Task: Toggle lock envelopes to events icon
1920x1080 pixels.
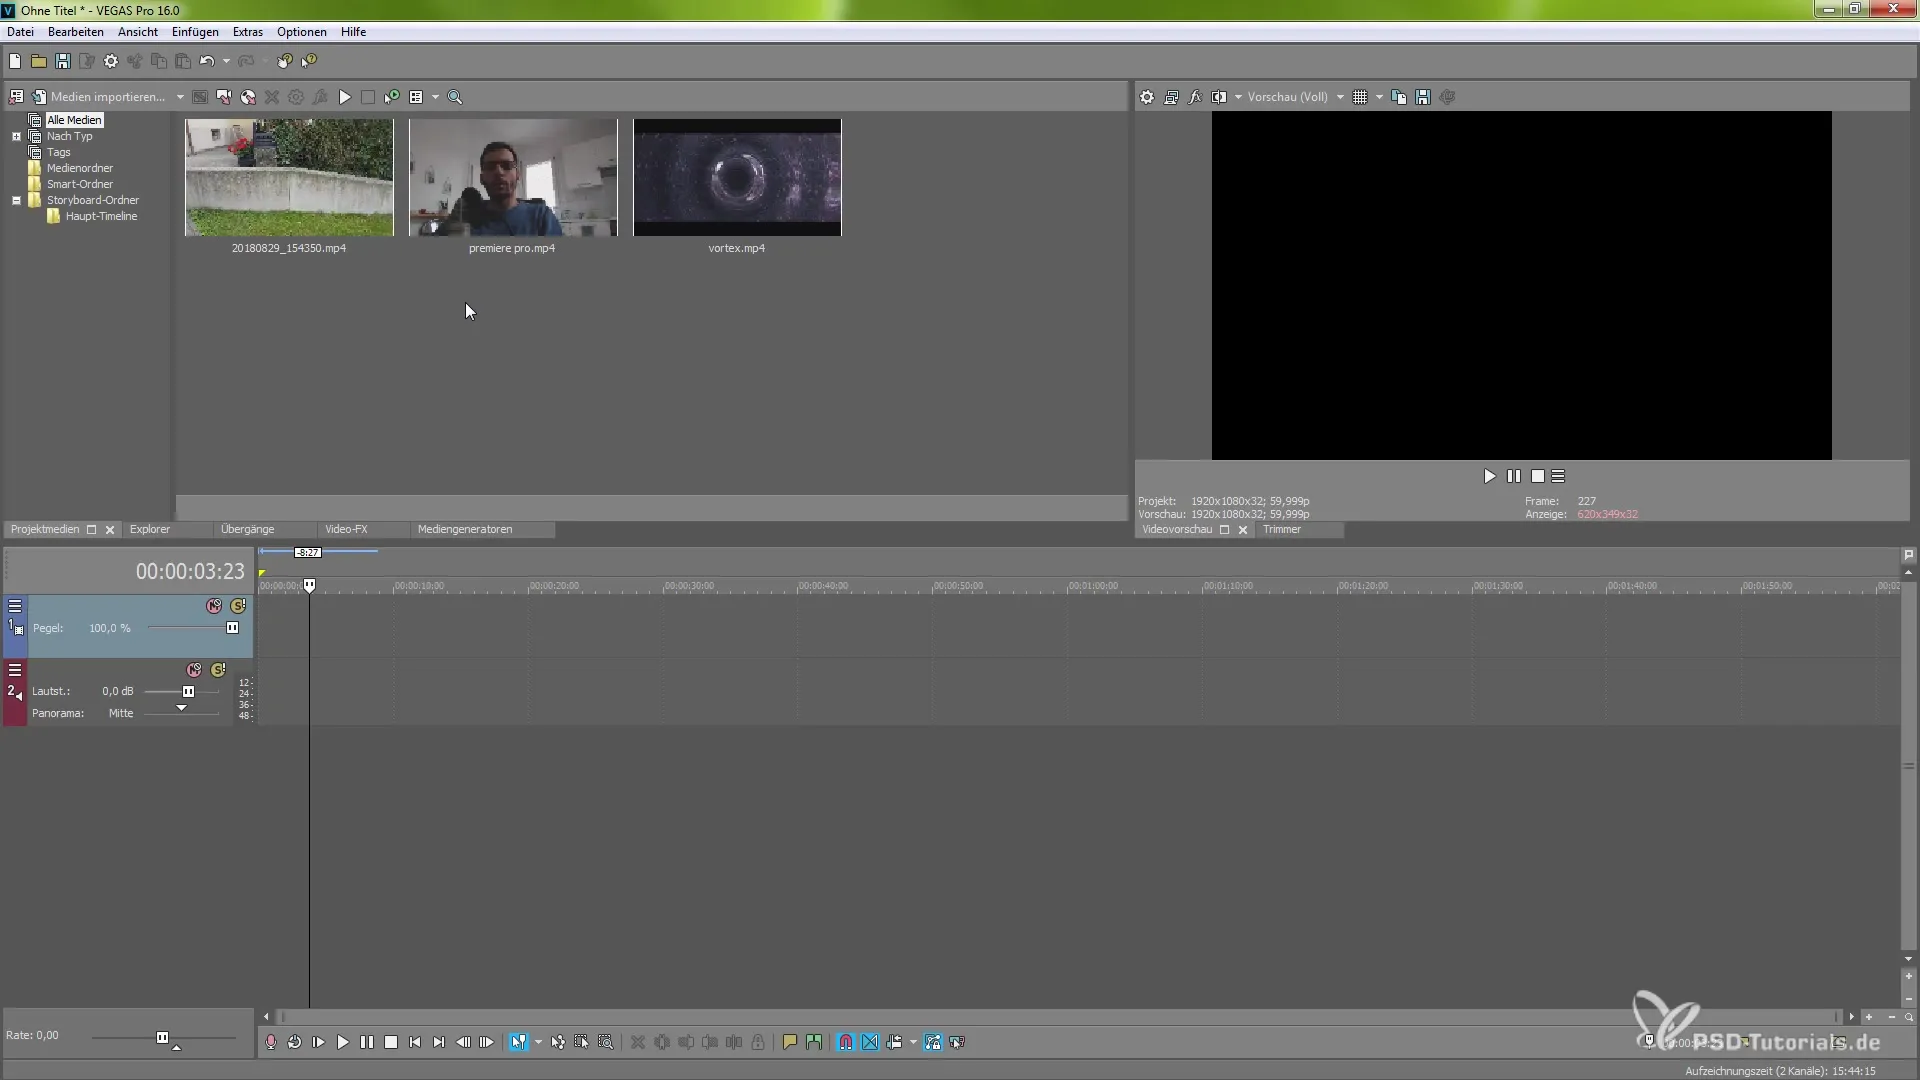Action: pyautogui.click(x=933, y=1042)
